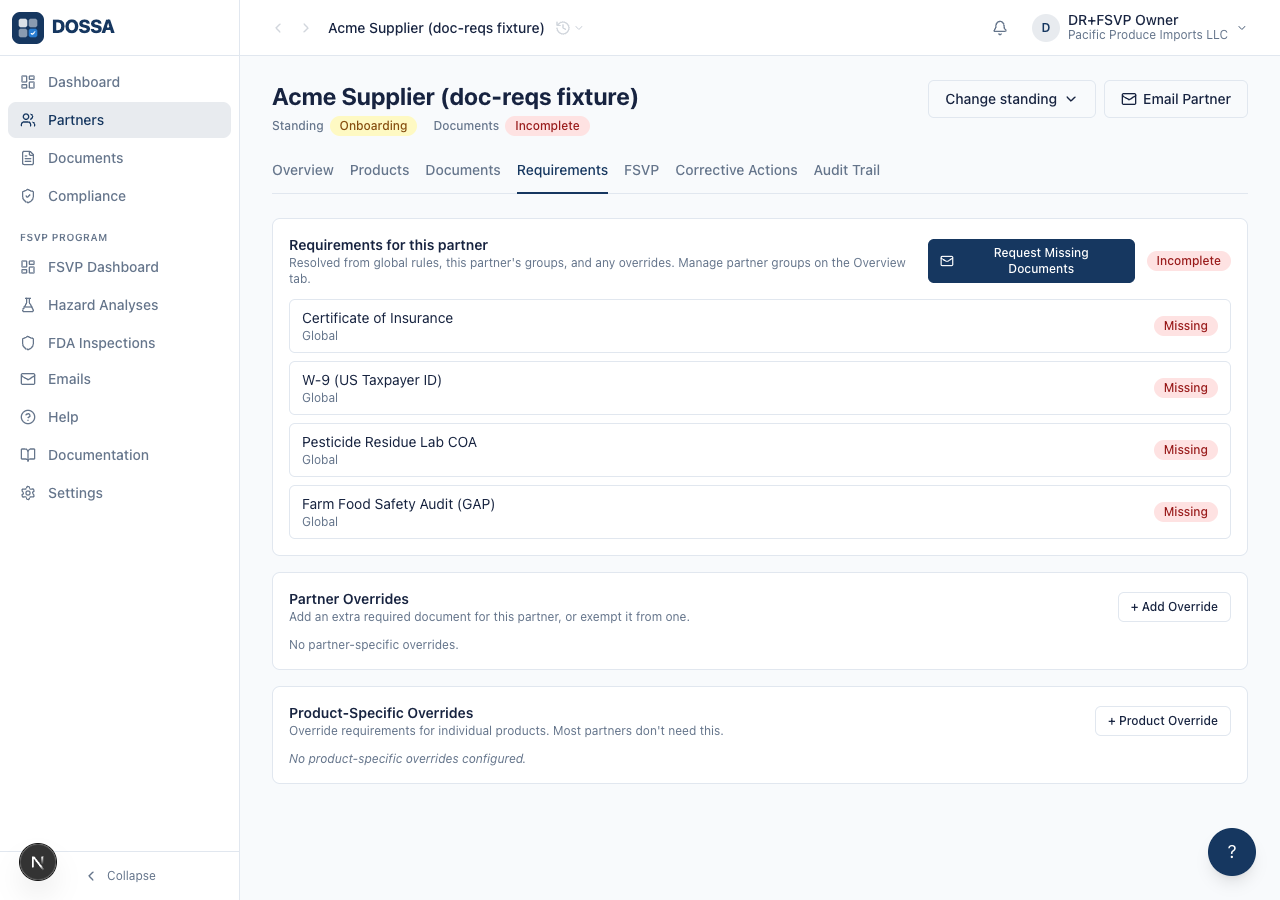Open the Dashboard sidebar item

point(119,82)
